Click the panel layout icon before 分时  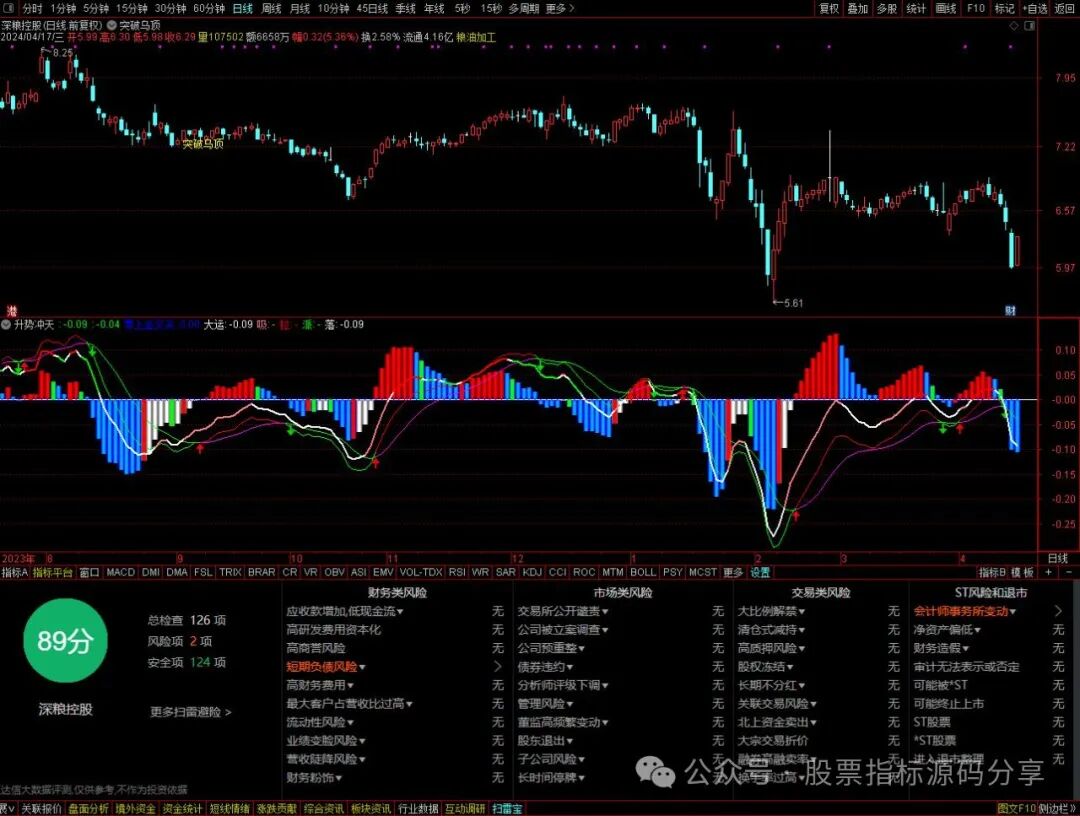[8, 8]
